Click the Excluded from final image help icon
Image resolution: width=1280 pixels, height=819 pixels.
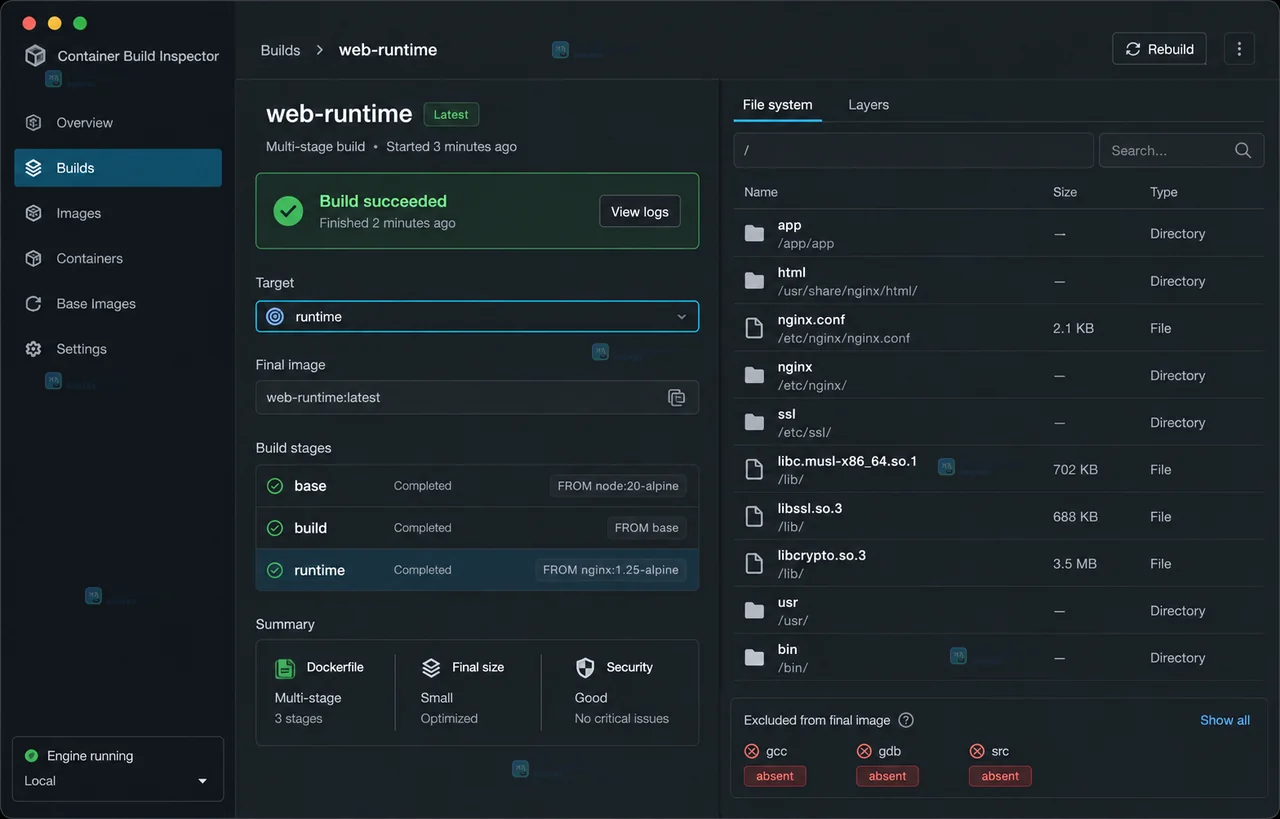(x=906, y=720)
